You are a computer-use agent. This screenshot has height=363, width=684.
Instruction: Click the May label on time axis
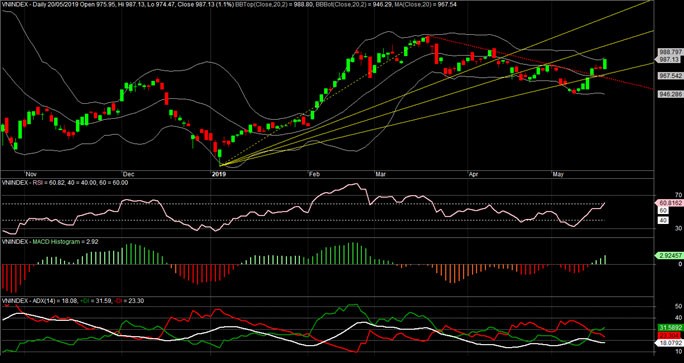coord(558,174)
